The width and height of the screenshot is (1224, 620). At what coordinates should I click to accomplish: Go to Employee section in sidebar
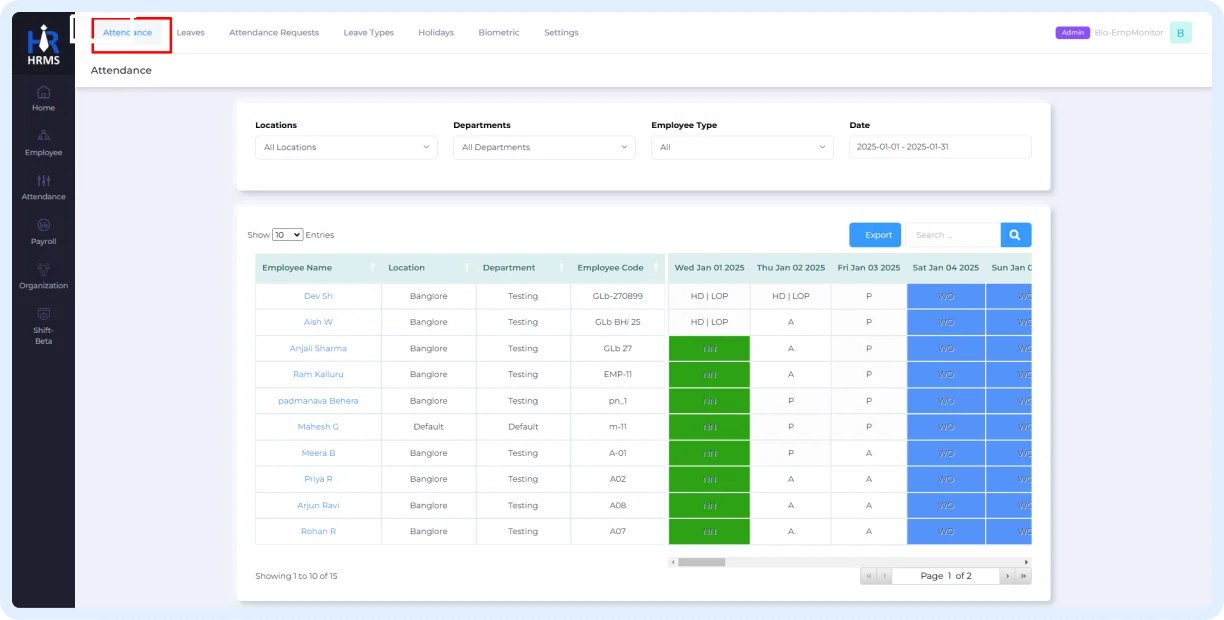(43, 143)
